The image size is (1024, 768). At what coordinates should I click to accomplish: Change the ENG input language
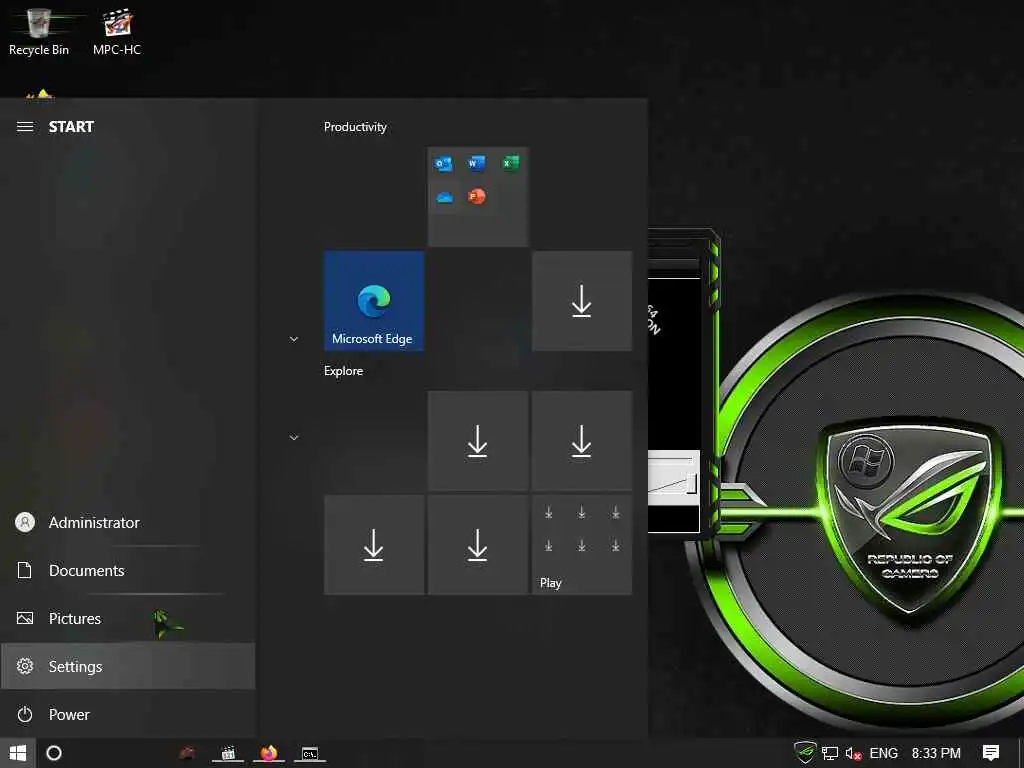click(884, 753)
